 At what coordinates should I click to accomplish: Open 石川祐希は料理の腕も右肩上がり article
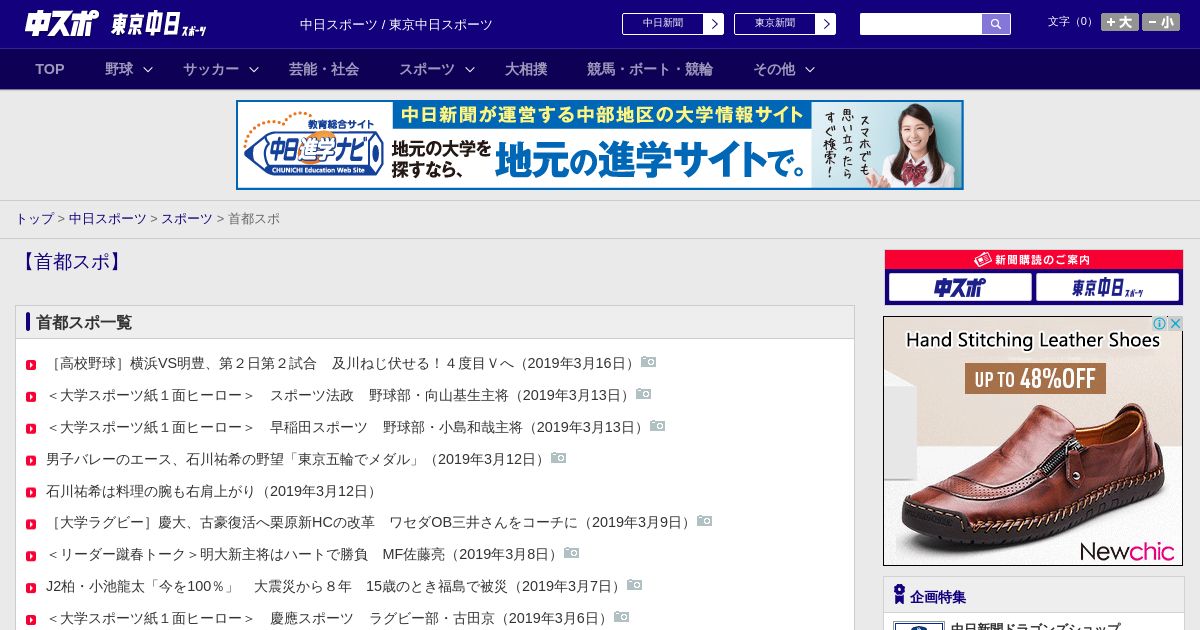tap(214, 491)
